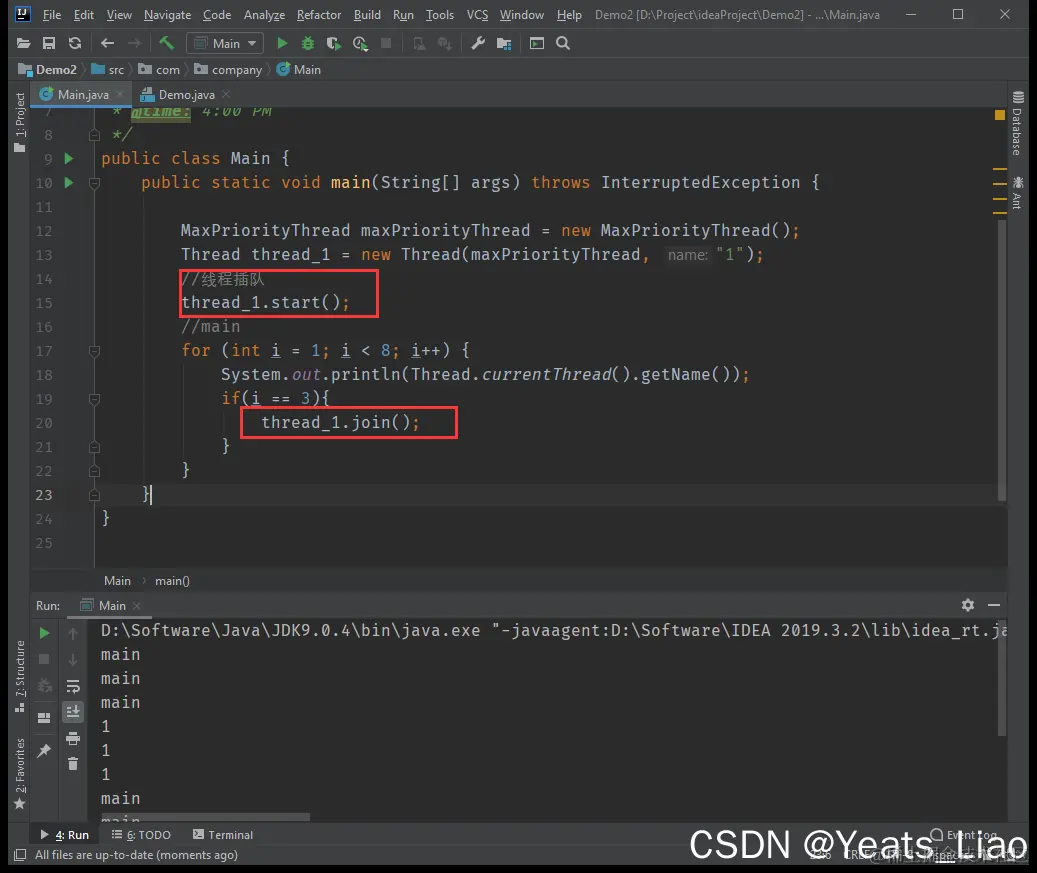Viewport: 1037px width, 873px height.
Task: Click the disabled stop square in main toolbar
Action: [x=386, y=44]
